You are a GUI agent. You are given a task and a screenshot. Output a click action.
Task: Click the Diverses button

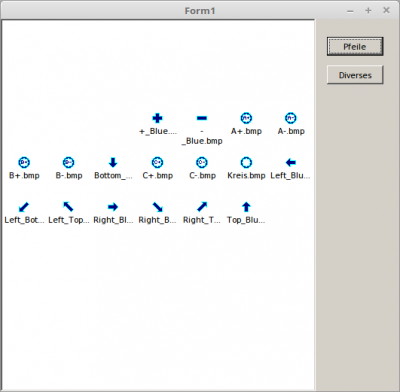[355, 75]
